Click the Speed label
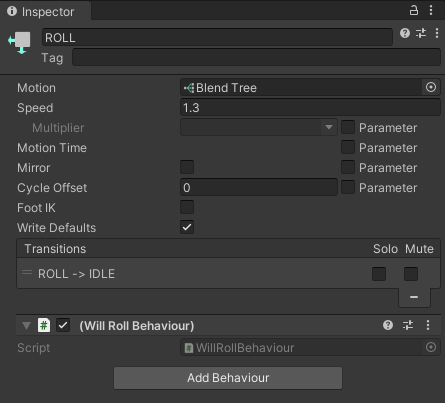The image size is (445, 403). (x=35, y=108)
